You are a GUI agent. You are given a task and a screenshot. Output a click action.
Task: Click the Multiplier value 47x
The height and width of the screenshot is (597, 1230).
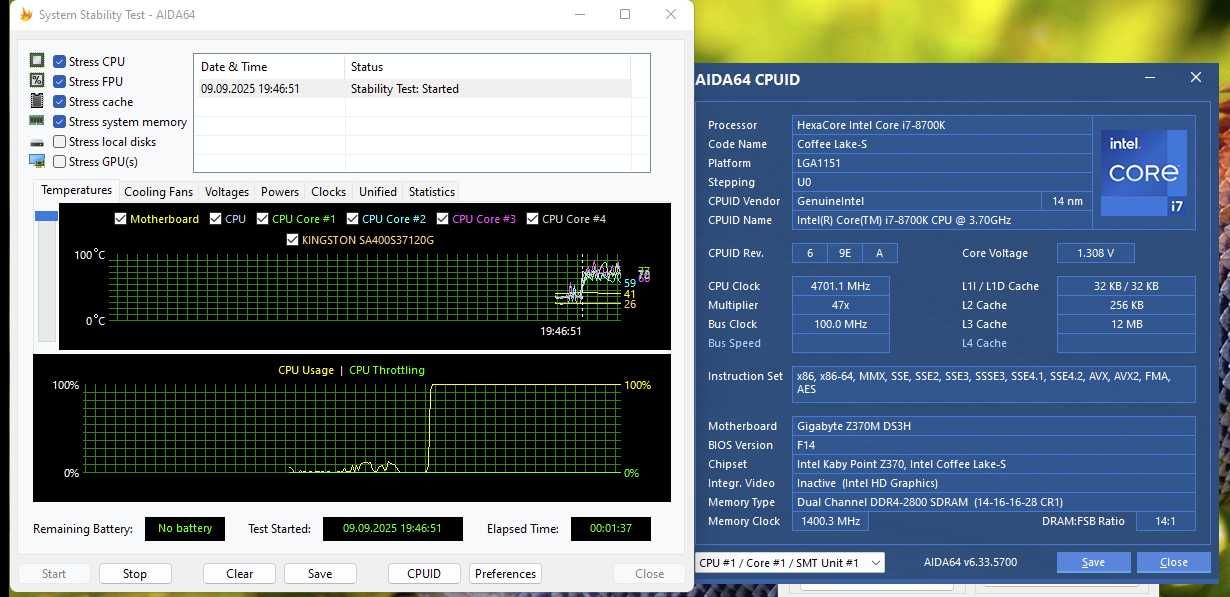tap(840, 305)
